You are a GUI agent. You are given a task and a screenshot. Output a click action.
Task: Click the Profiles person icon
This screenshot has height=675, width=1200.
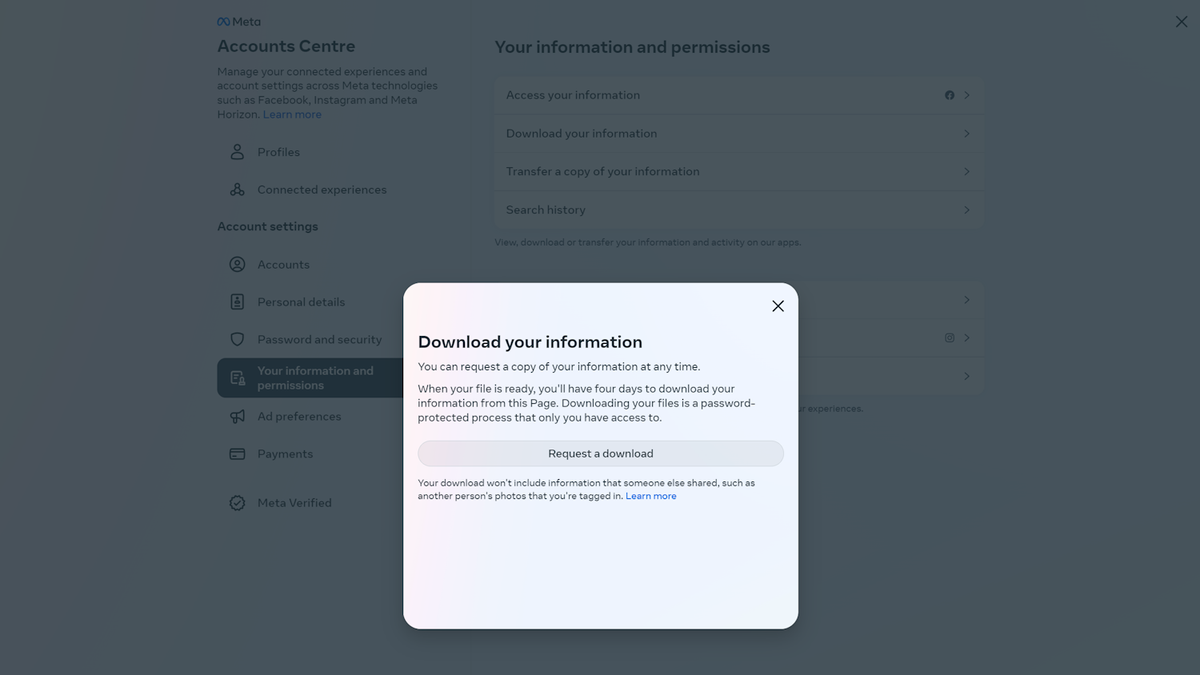pos(237,152)
